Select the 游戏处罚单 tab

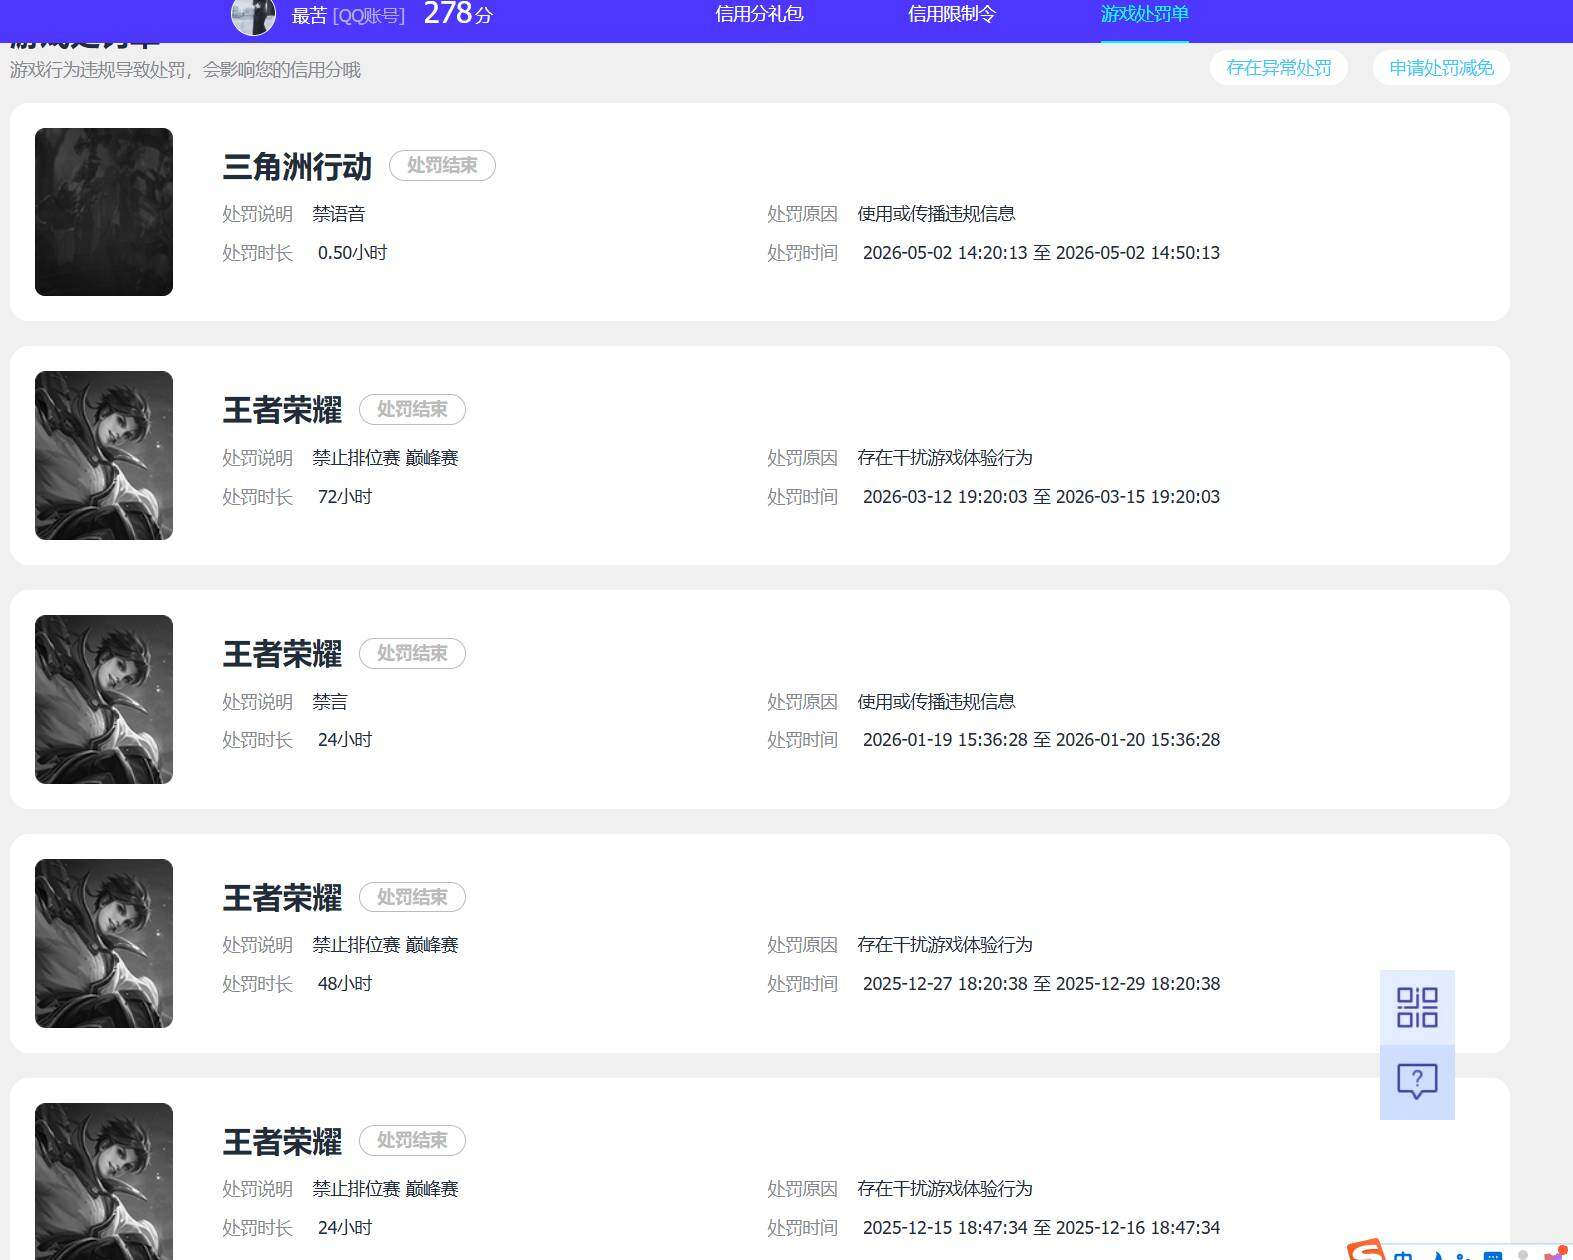(1144, 14)
